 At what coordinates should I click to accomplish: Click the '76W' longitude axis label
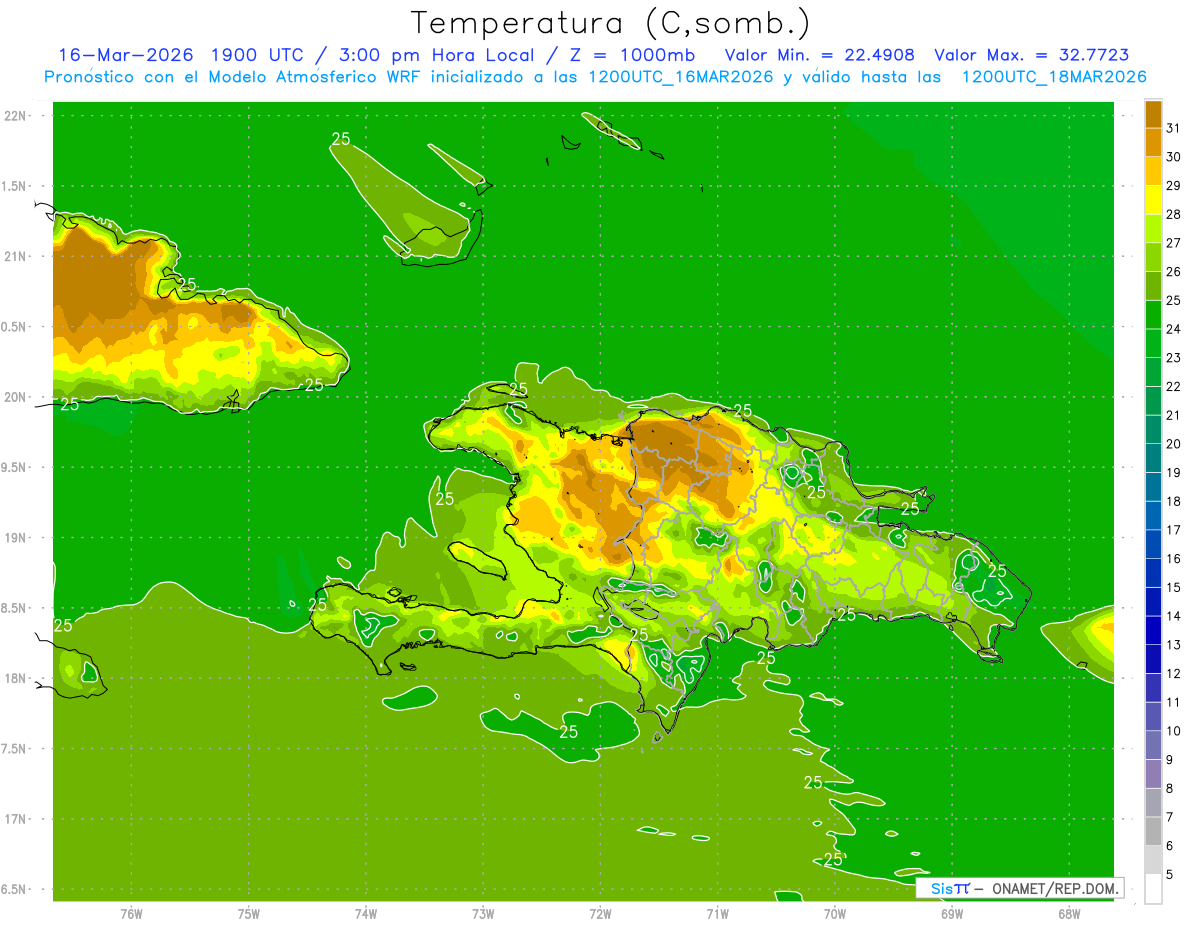[131, 913]
